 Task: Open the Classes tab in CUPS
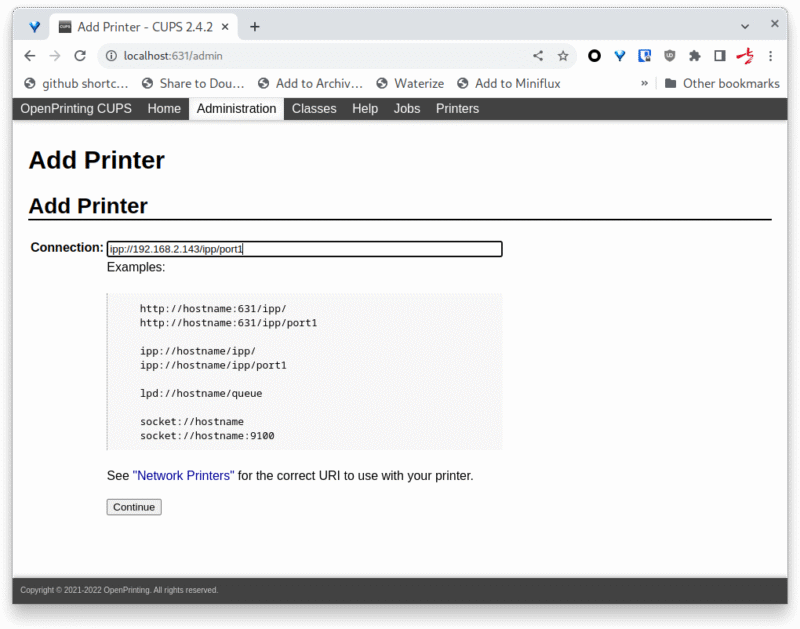click(x=314, y=109)
